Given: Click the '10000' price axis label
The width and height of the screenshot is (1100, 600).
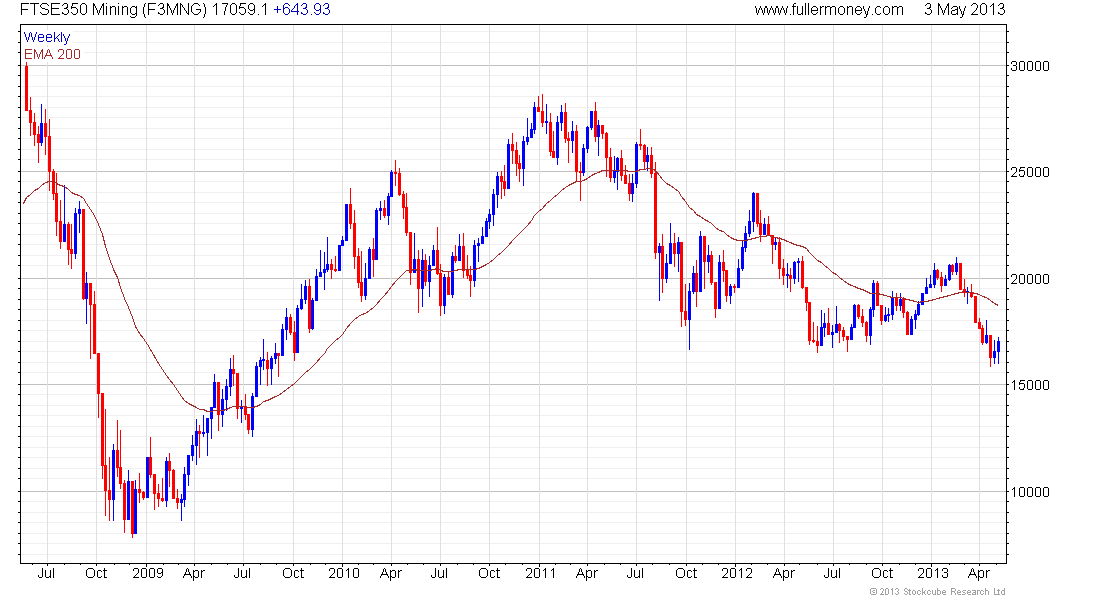Looking at the screenshot, I should click(1030, 491).
